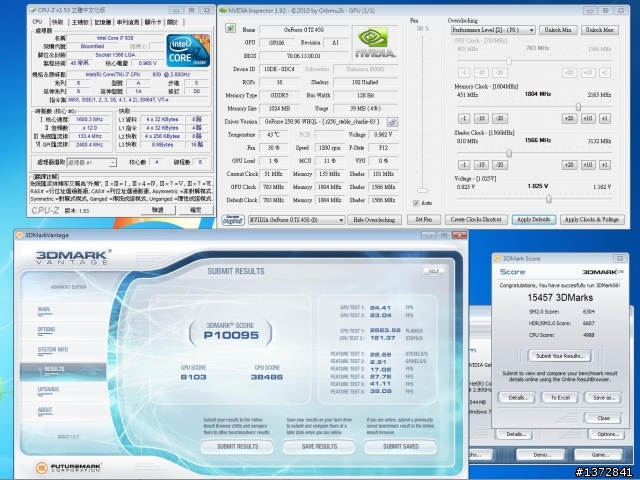This screenshot has width=640, height=480.
Task: Click the fan speed vertical slider handle
Action: click(x=422, y=190)
